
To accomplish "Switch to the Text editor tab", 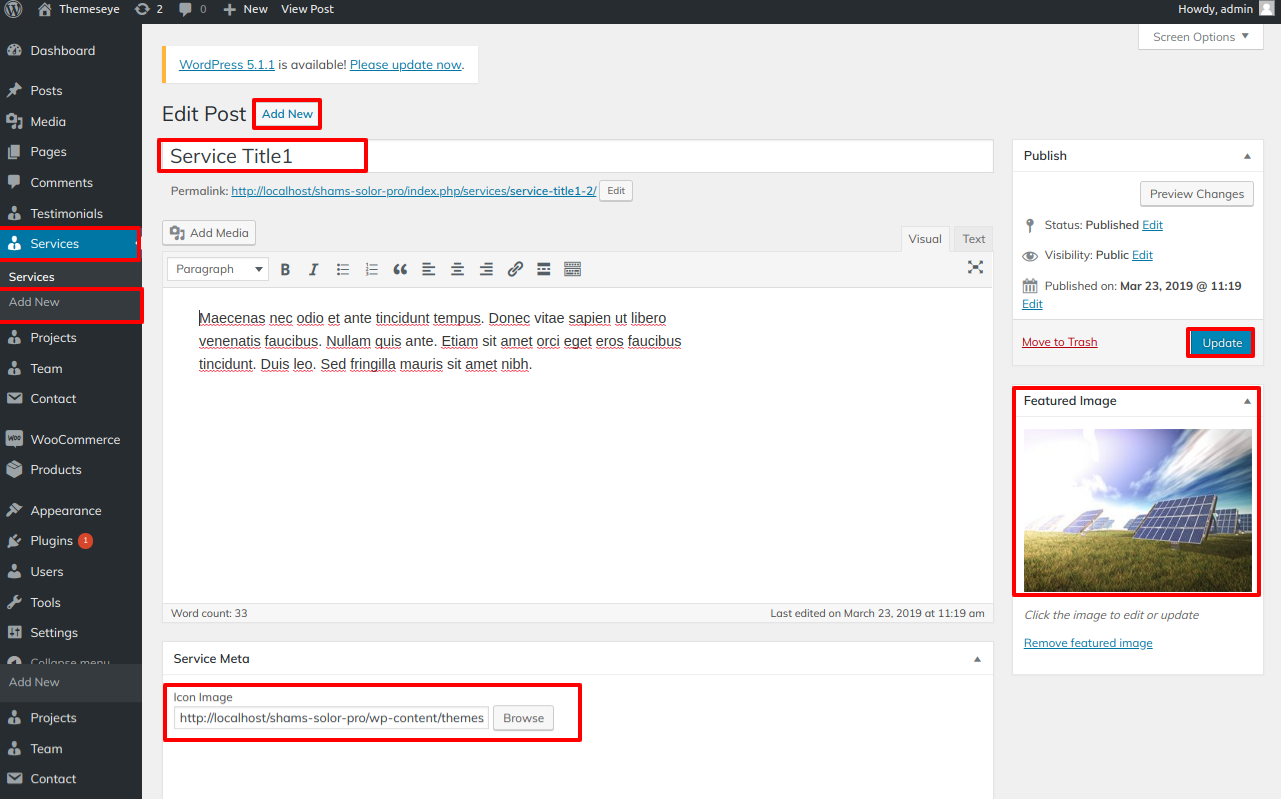I will [973, 239].
